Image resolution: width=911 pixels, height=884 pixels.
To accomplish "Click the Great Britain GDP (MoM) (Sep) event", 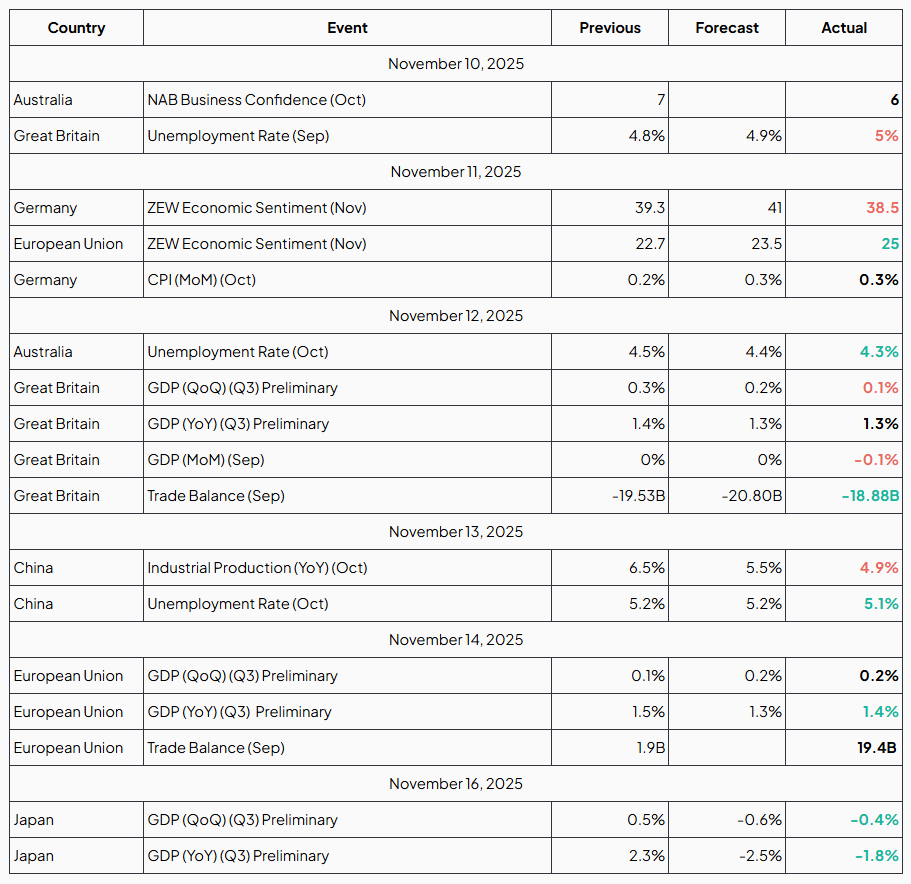I will [x=206, y=460].
